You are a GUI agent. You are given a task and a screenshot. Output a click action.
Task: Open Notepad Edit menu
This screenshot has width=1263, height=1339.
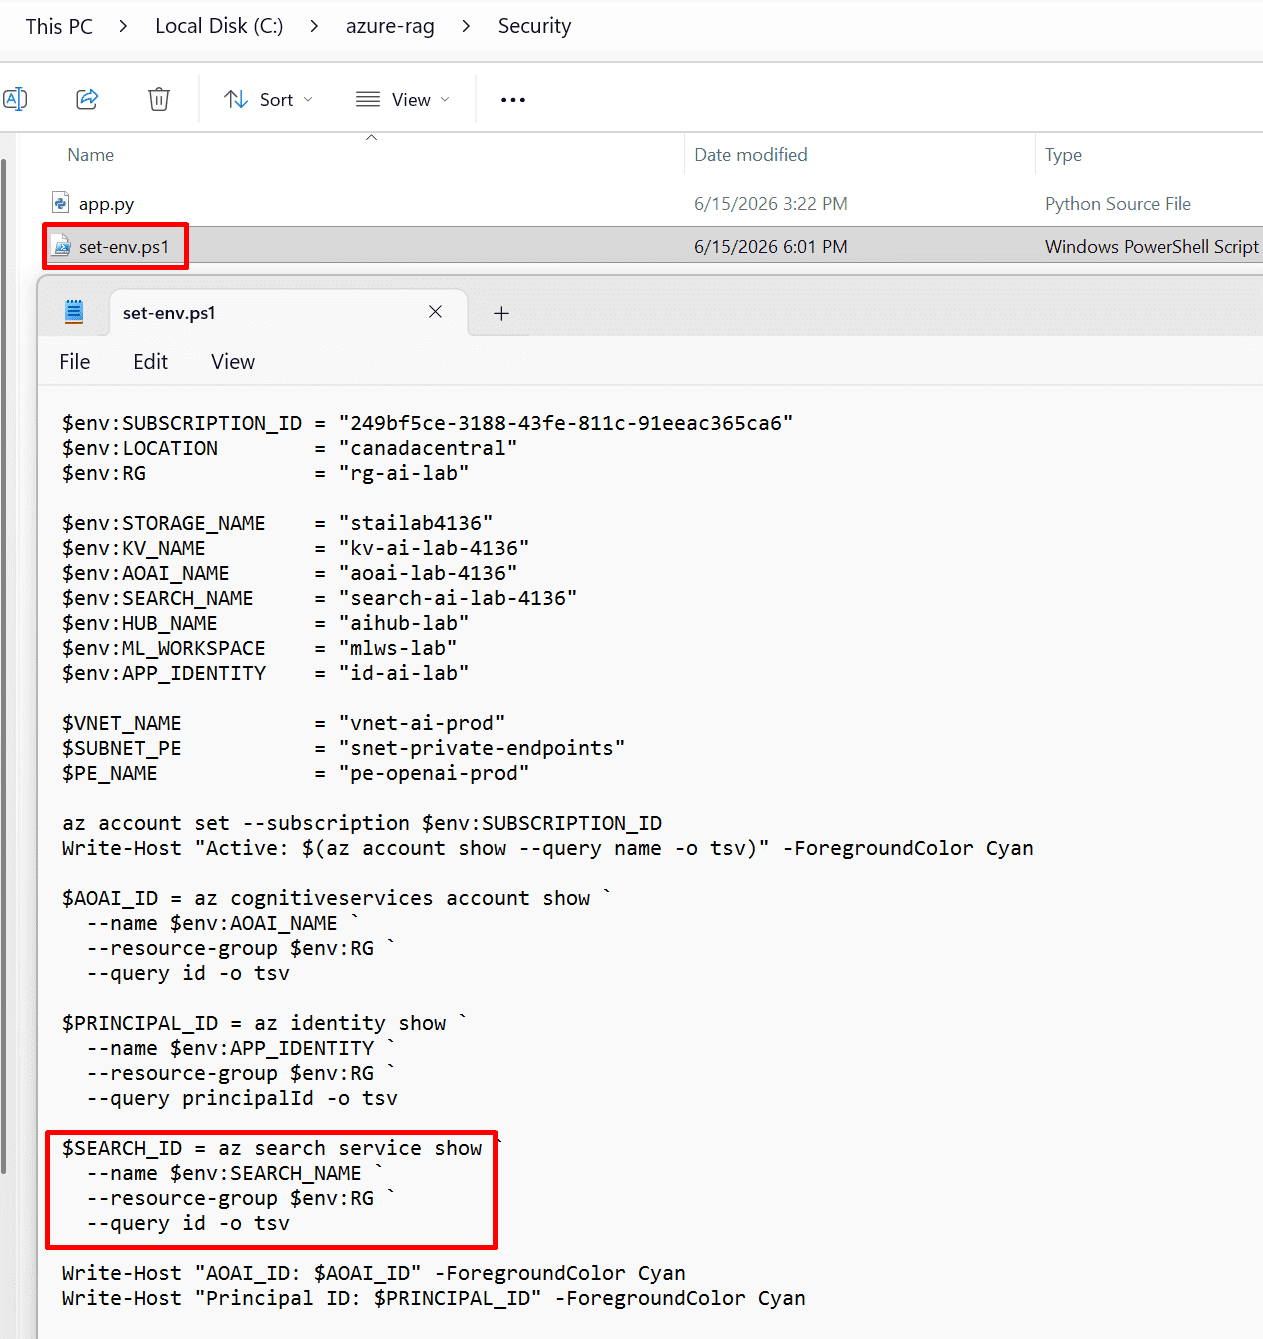pos(150,362)
